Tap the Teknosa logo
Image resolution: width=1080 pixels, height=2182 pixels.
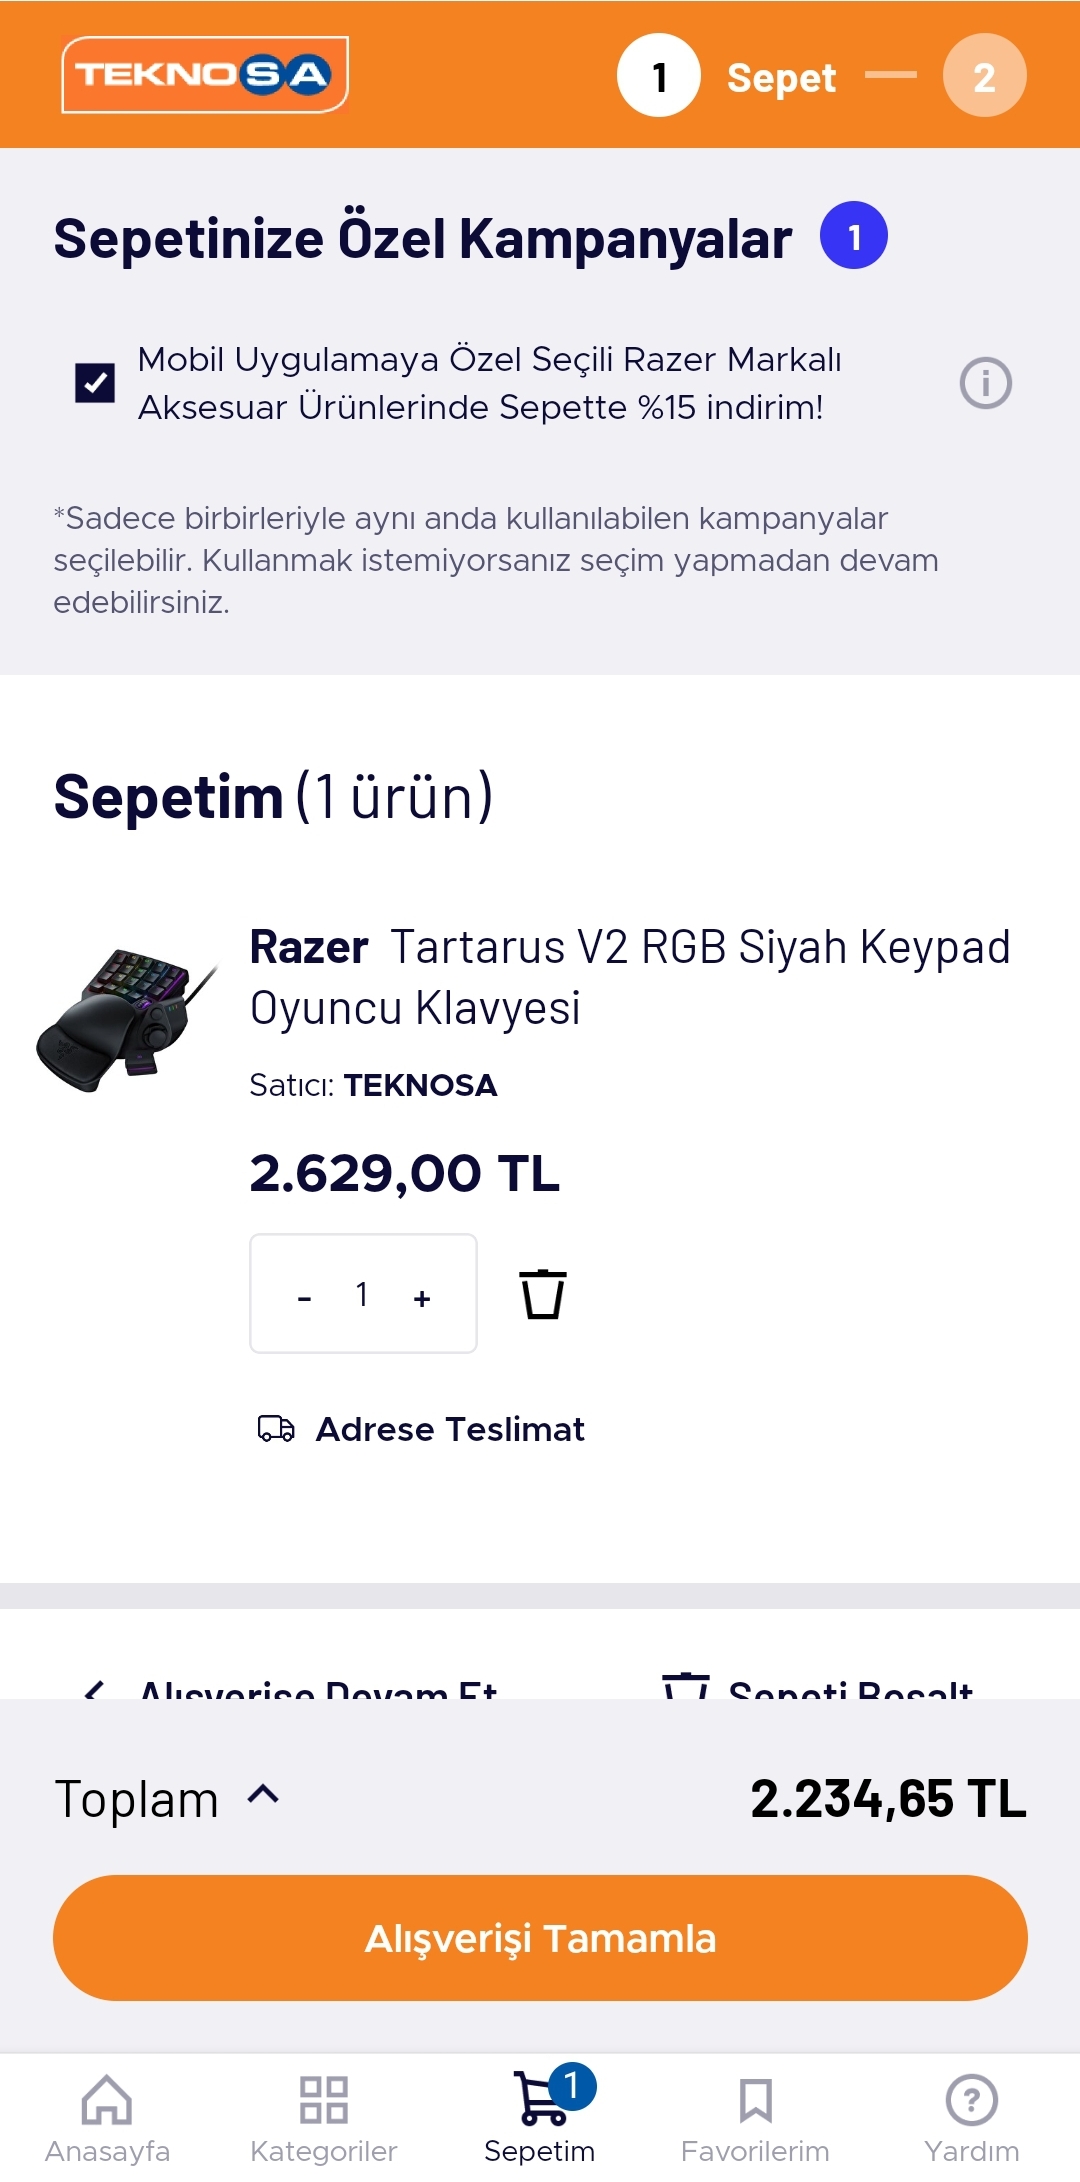pos(205,75)
